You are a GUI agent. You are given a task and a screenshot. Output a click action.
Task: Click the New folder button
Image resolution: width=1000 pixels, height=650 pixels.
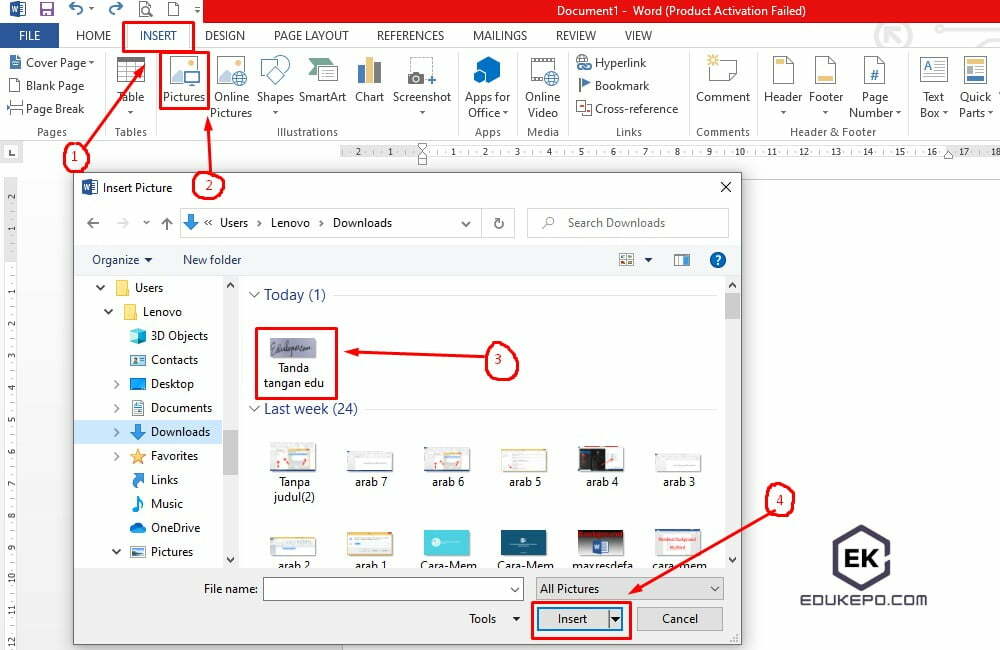pos(211,259)
